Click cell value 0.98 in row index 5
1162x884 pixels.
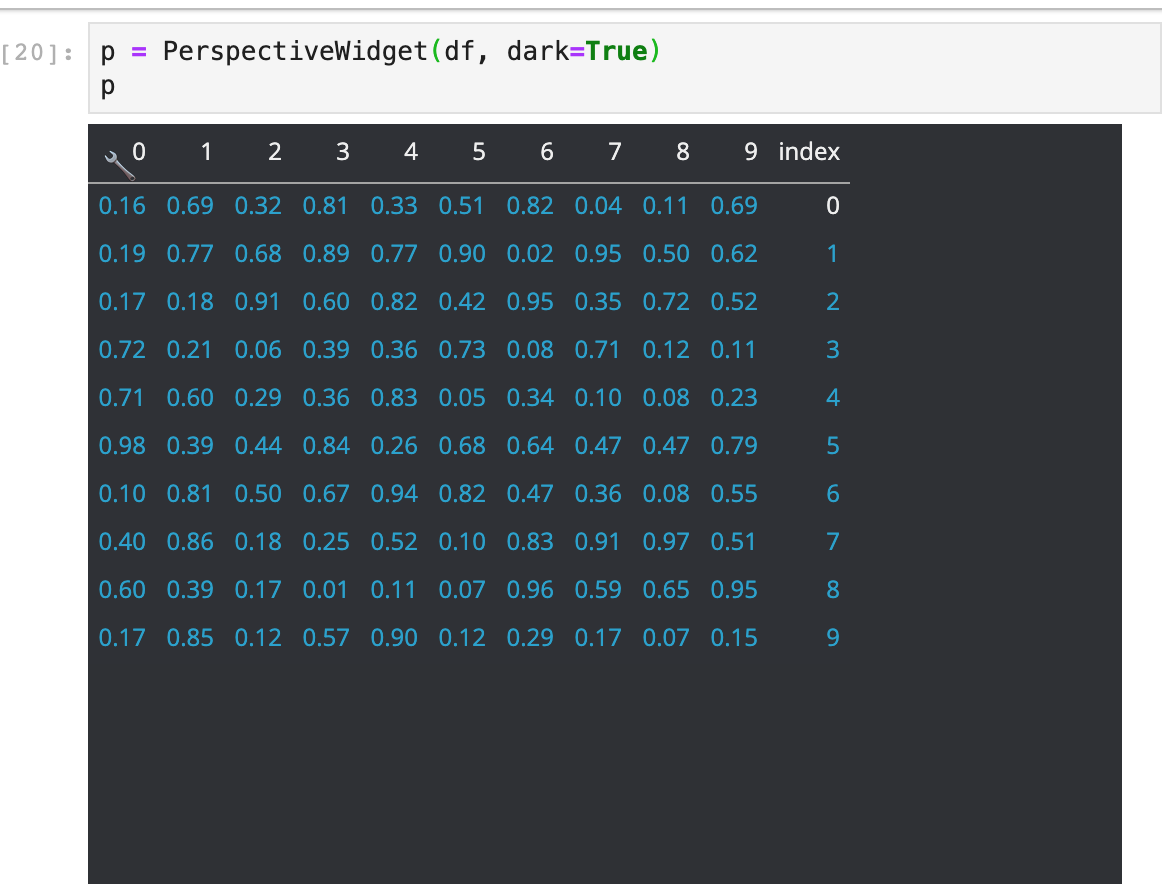click(x=122, y=445)
